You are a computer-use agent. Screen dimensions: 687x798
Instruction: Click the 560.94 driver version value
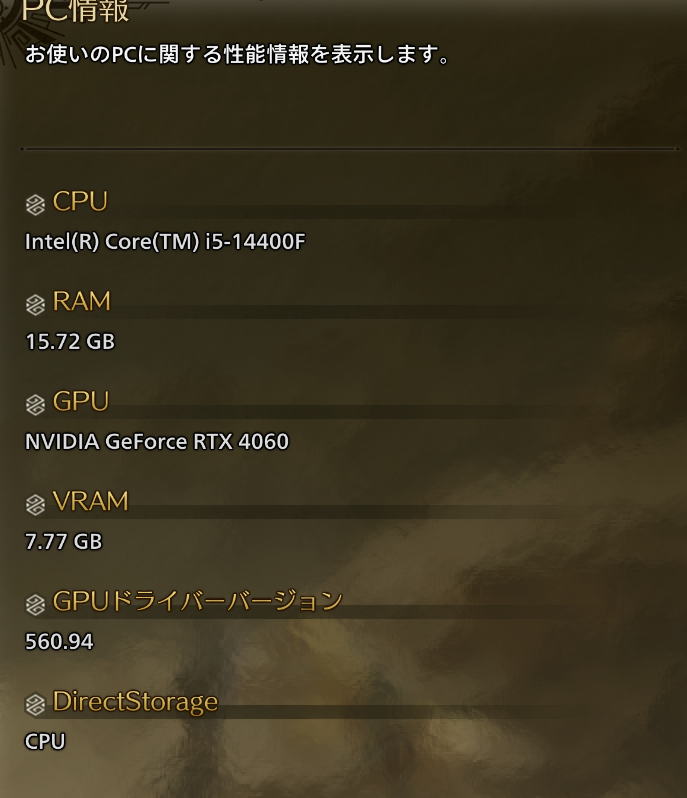point(60,641)
